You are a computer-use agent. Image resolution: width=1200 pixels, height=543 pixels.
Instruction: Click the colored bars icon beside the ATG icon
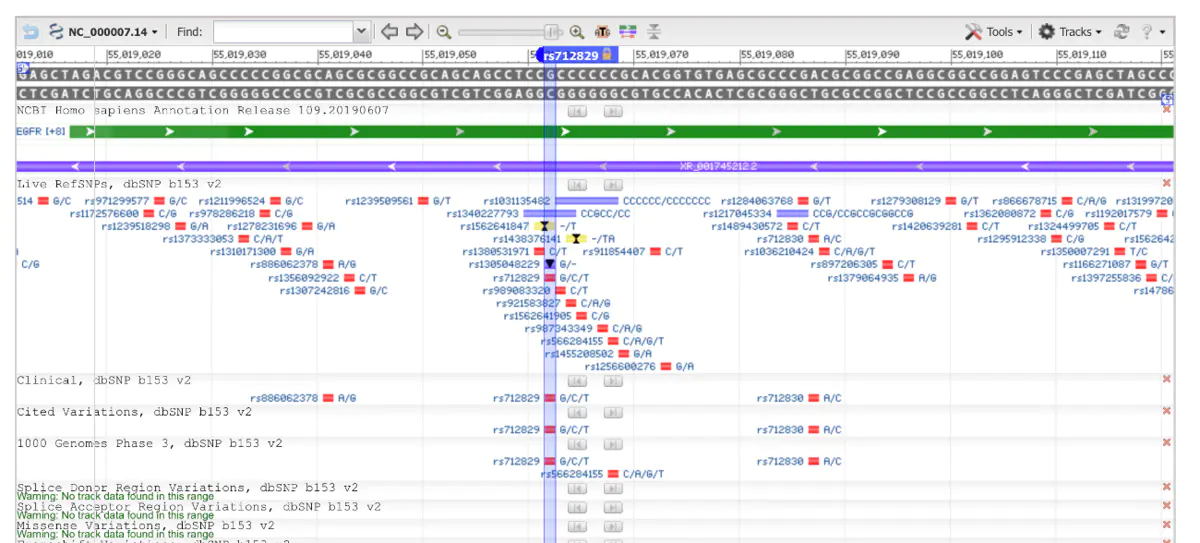point(628,32)
